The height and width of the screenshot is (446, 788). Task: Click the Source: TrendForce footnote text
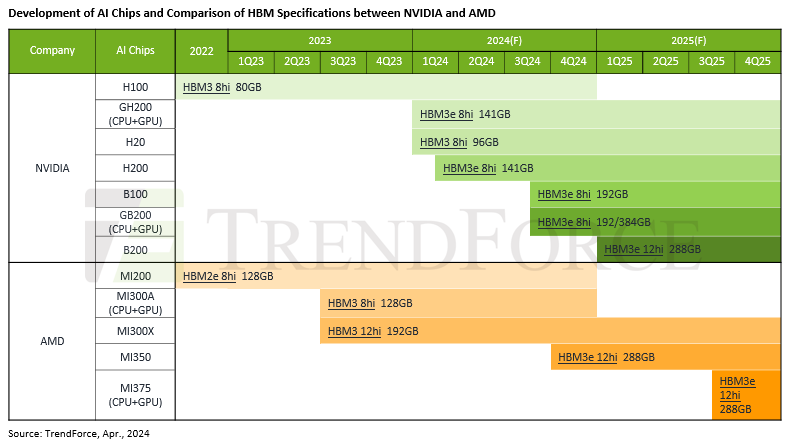tap(82, 433)
